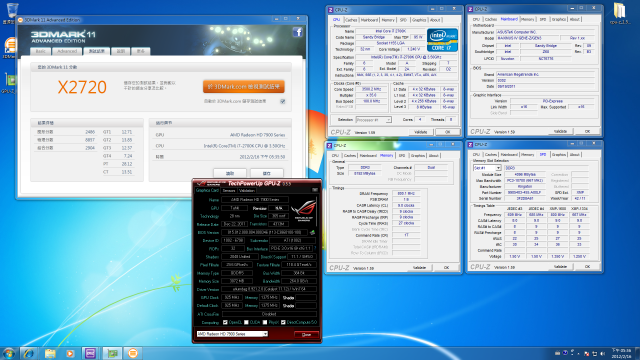Screen dimensions: 640x360
Task: Click OK in the CPU-Z processor window
Action: point(447,132)
